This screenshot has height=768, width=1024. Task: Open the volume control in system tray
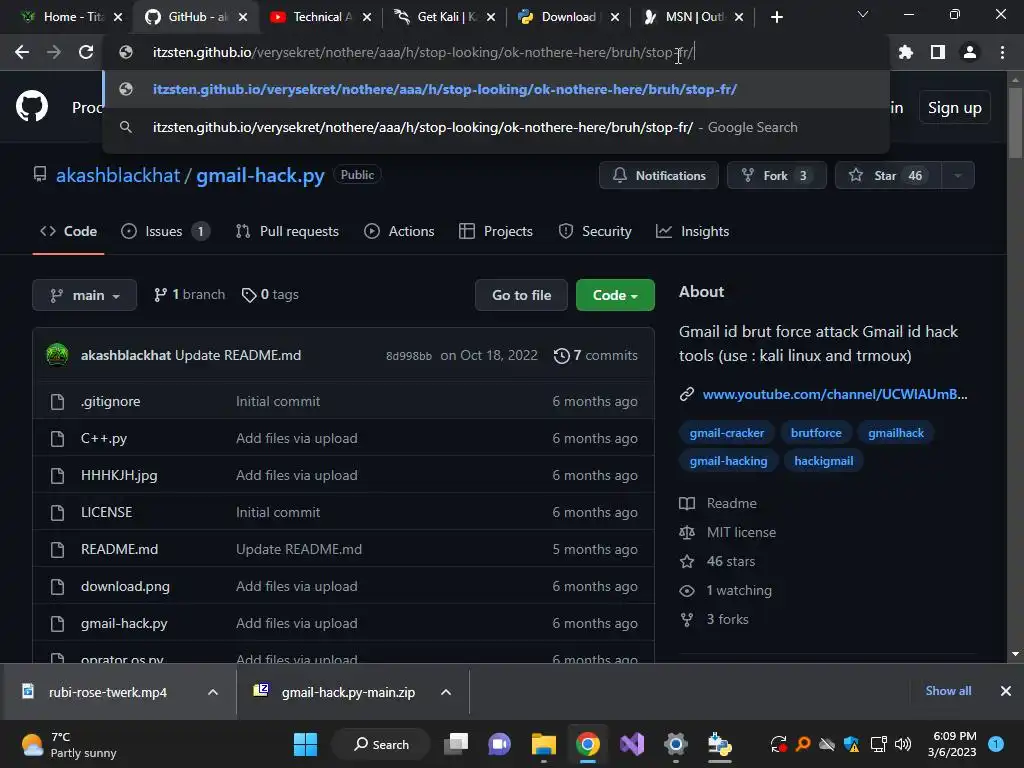903,744
